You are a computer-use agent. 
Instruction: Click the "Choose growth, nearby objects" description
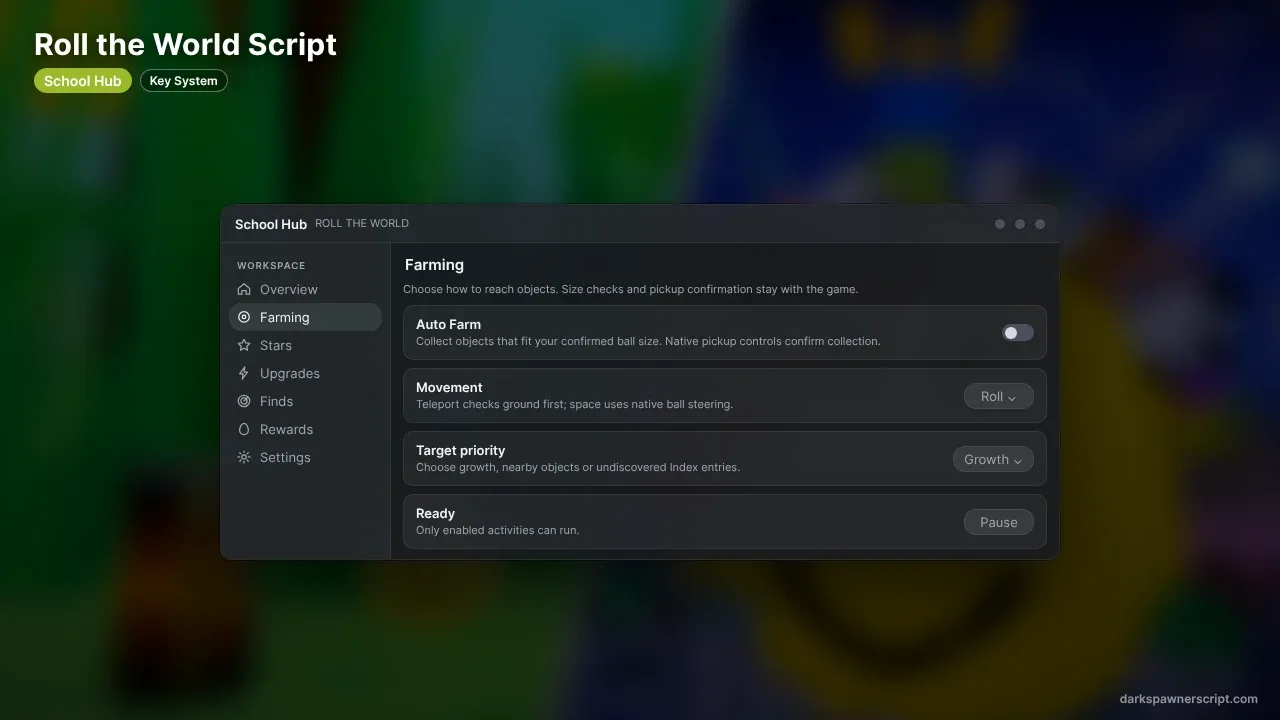click(578, 467)
